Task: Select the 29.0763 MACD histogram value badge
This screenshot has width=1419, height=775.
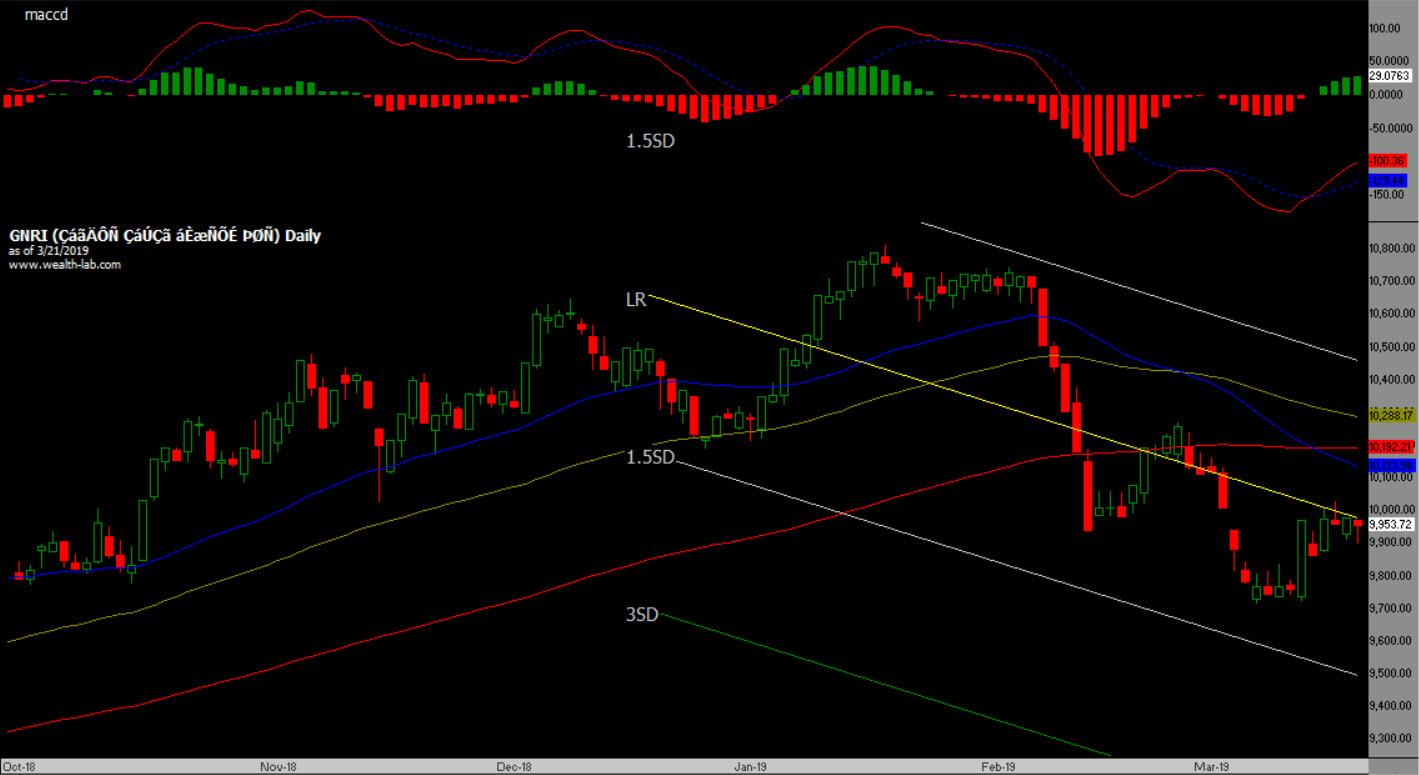Action: pos(1389,75)
